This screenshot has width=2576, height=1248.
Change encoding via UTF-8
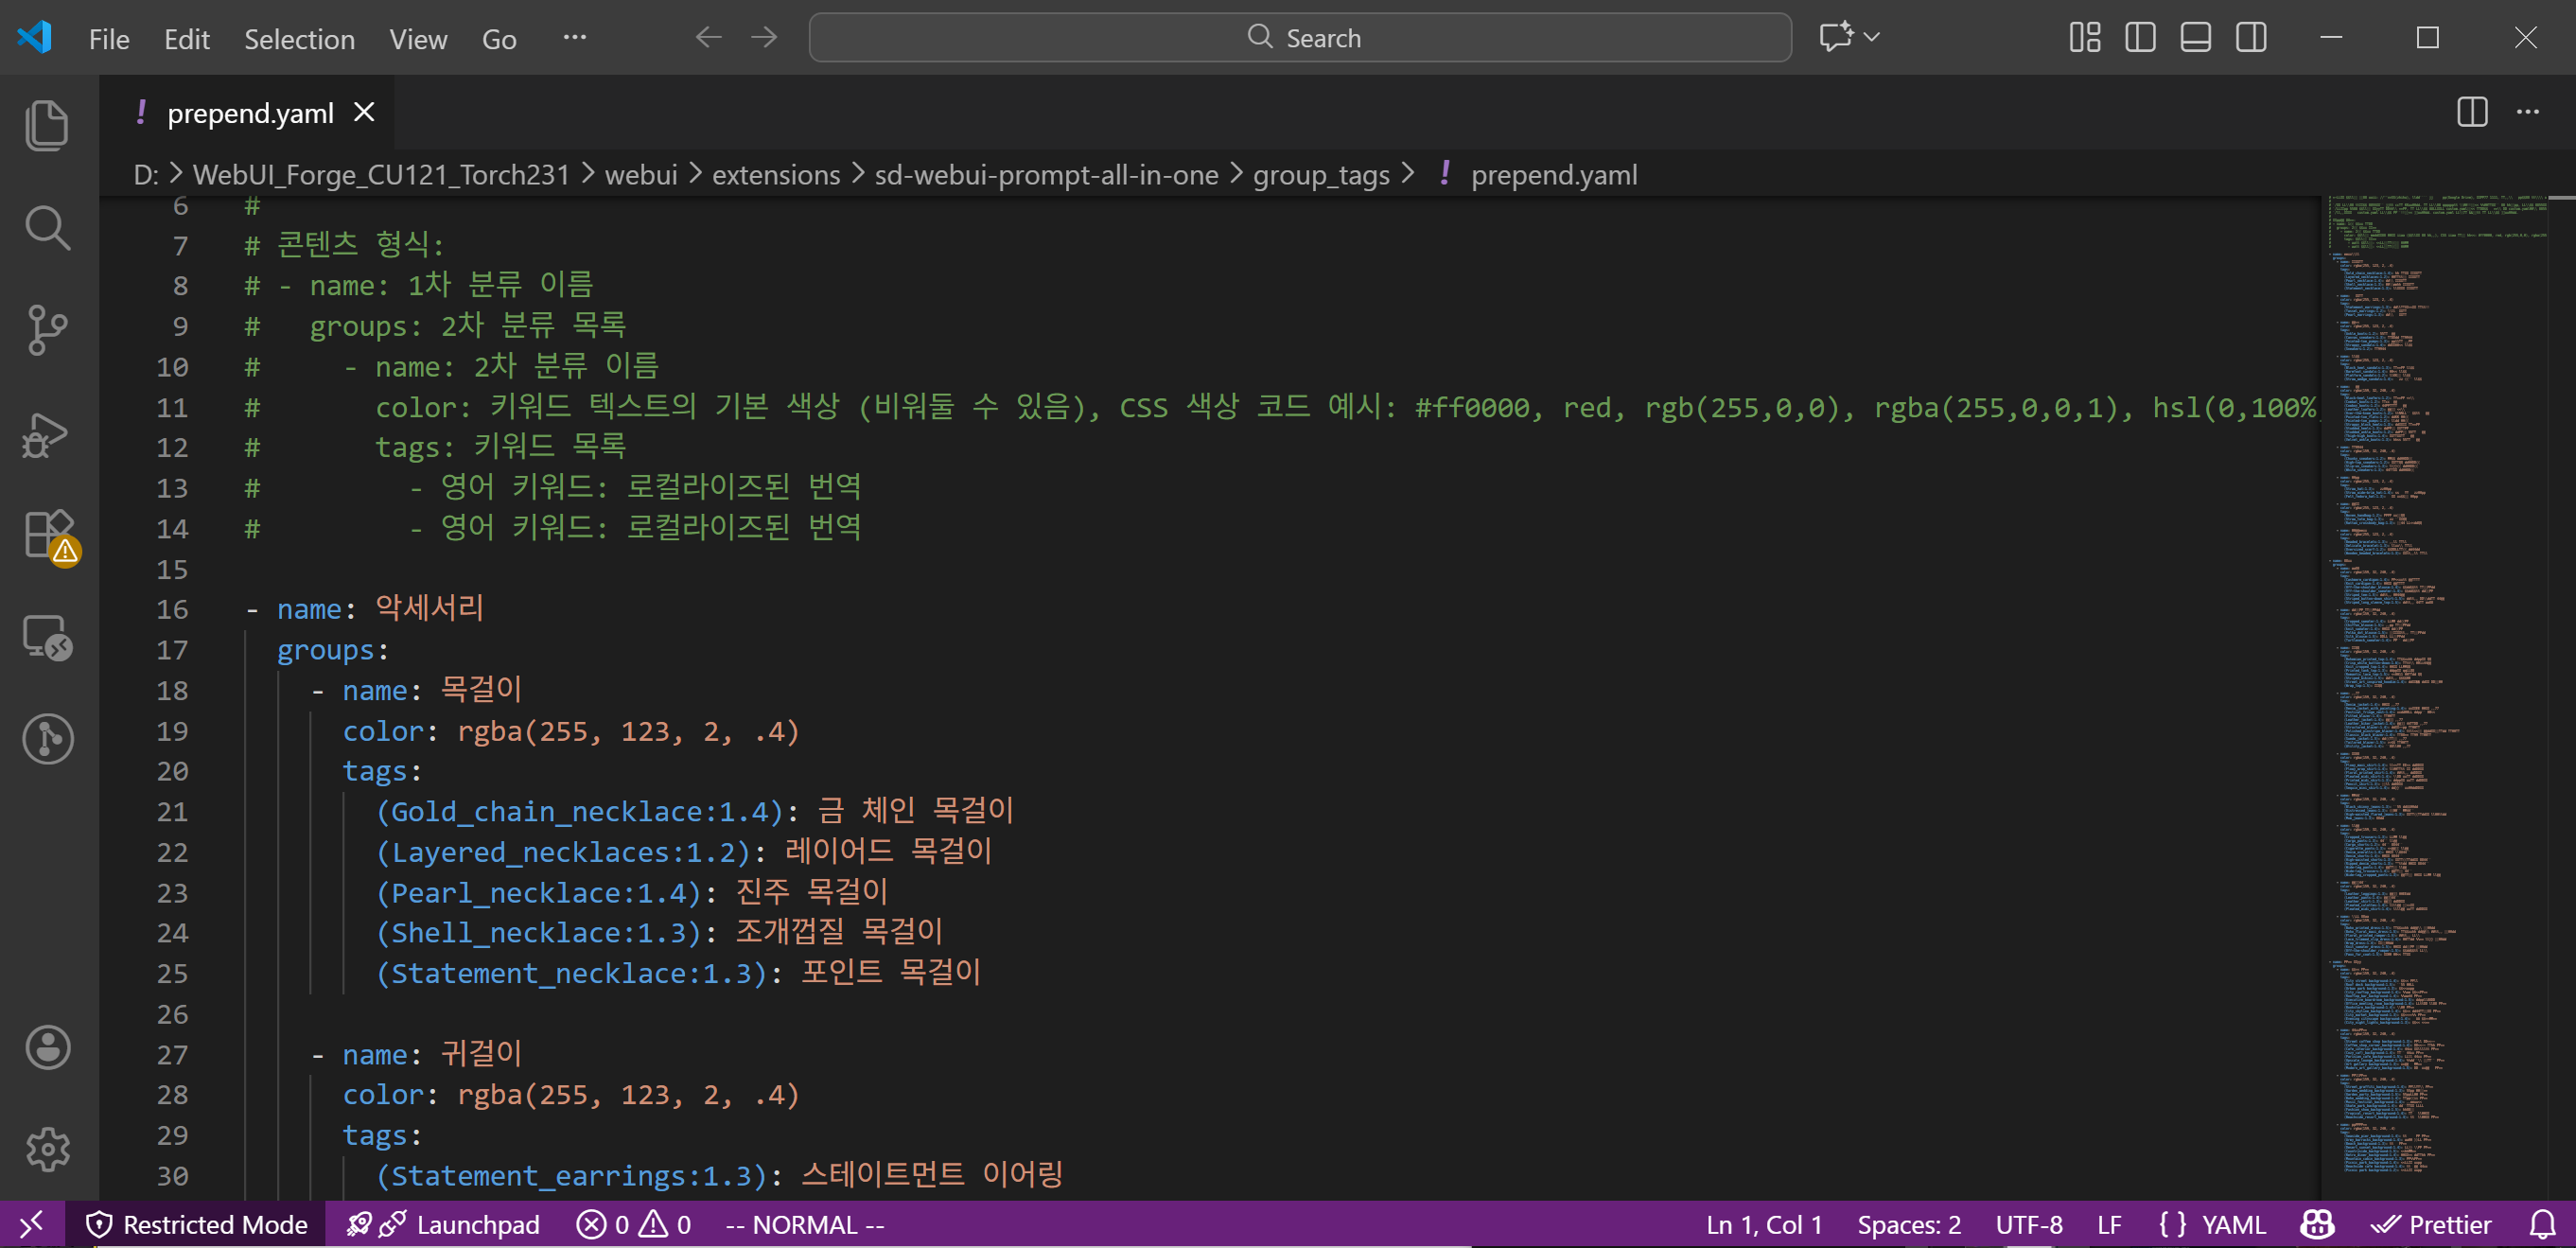click(2029, 1224)
